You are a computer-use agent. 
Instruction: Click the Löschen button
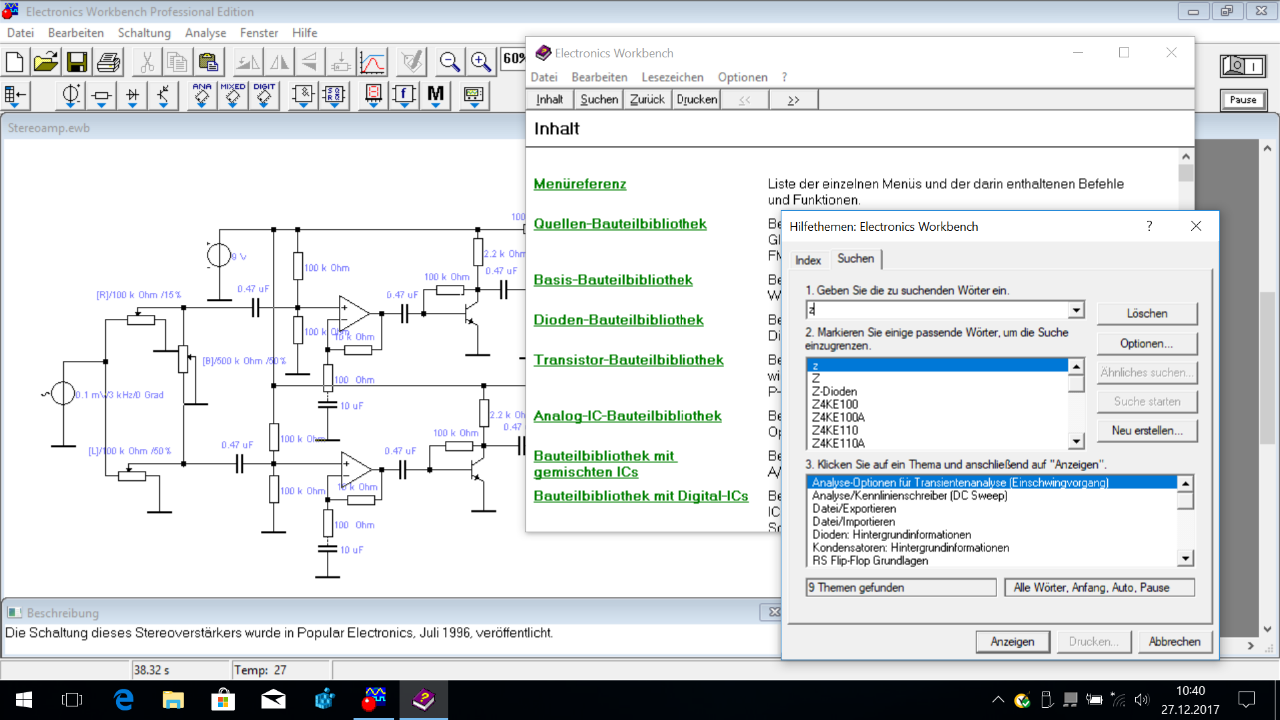point(1147,313)
